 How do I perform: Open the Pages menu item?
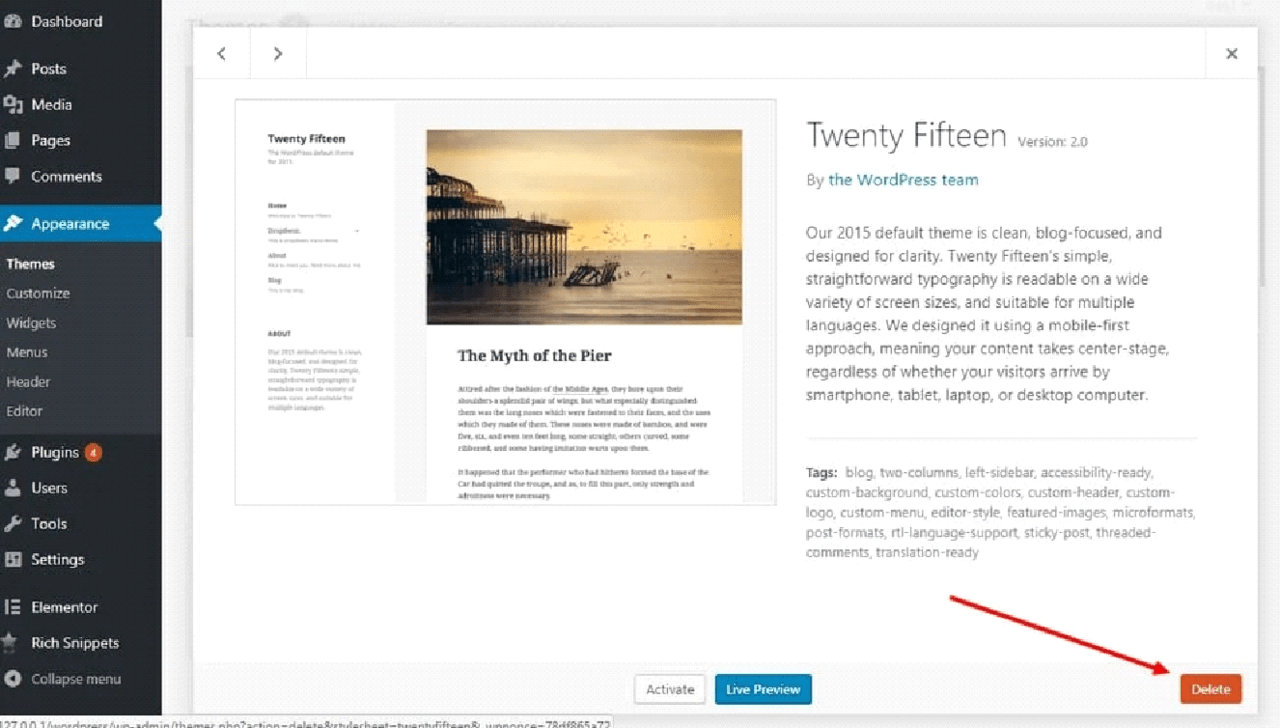point(50,140)
